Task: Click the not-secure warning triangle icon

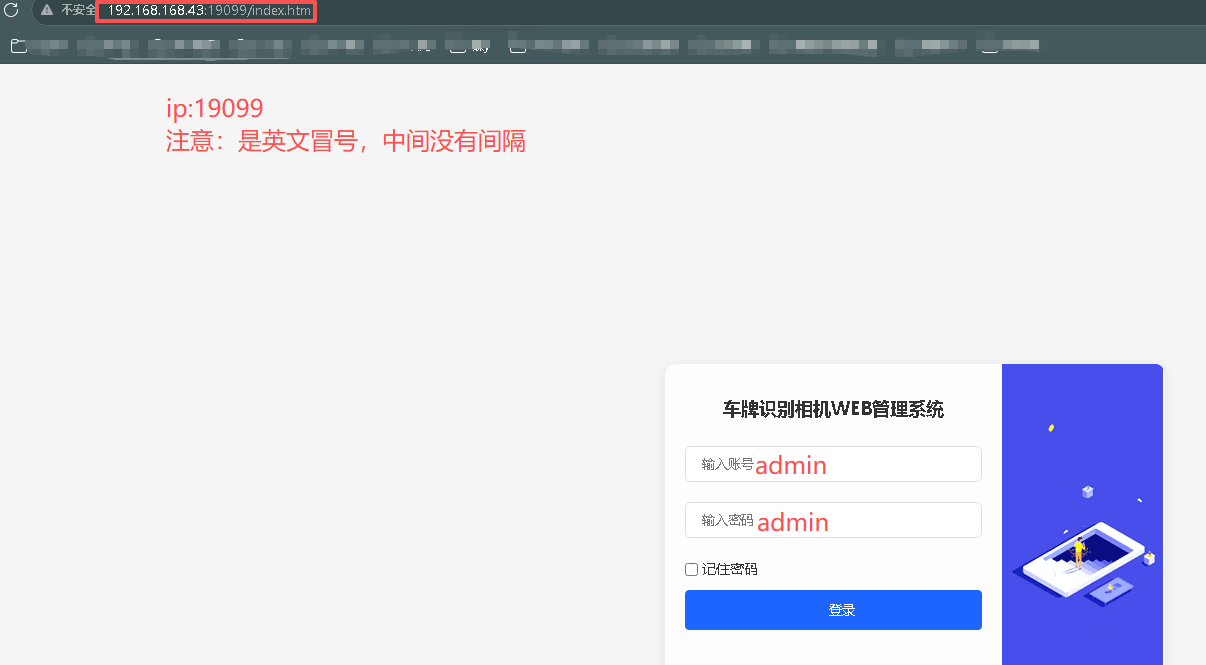Action: (47, 10)
